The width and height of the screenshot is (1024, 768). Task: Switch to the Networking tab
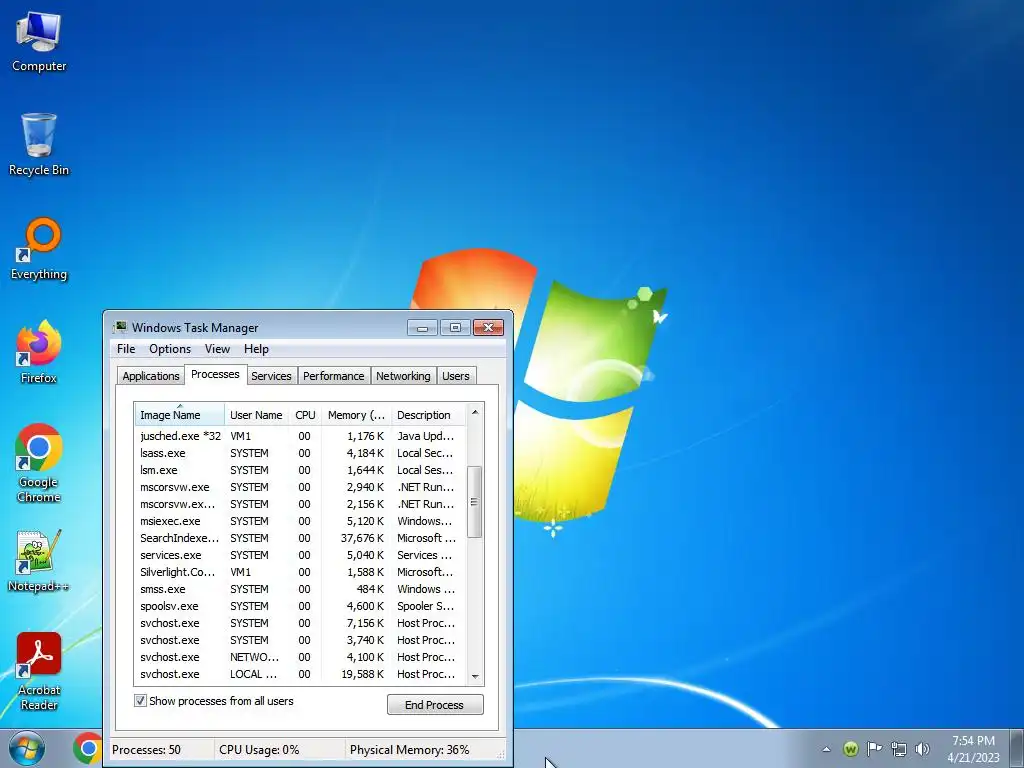tap(403, 376)
